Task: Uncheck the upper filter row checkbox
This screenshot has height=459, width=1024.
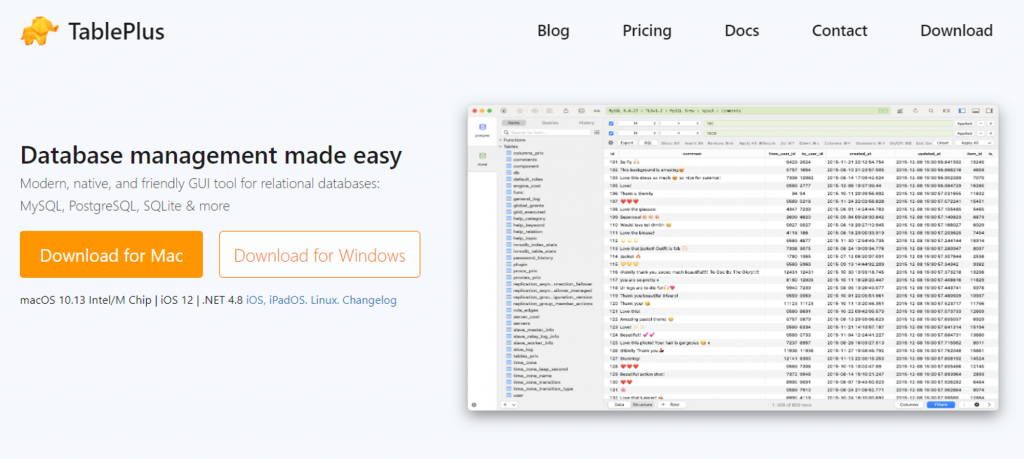Action: point(611,123)
